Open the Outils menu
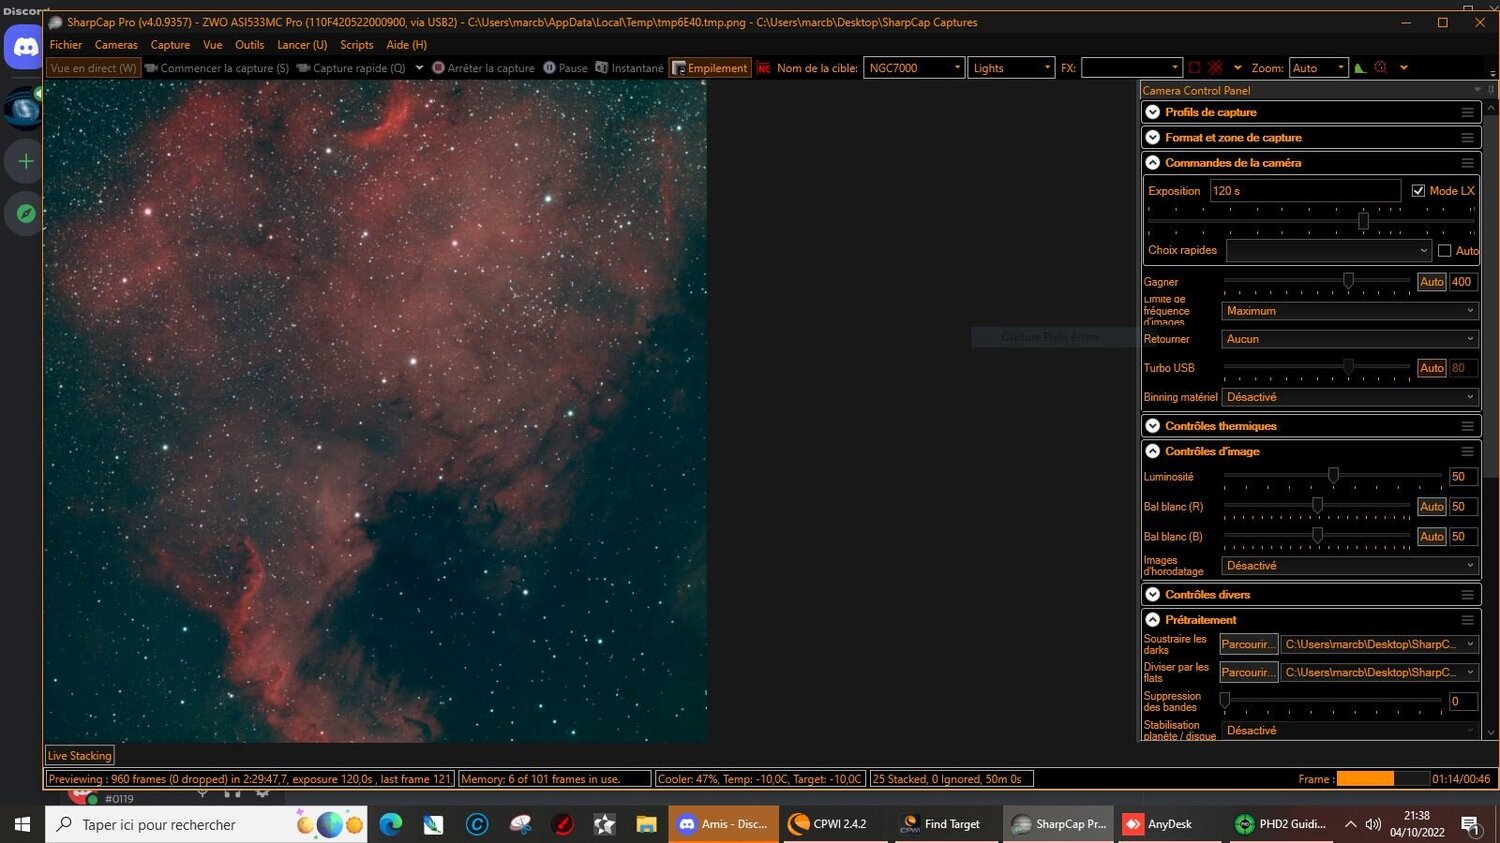The width and height of the screenshot is (1500, 843). (249, 44)
